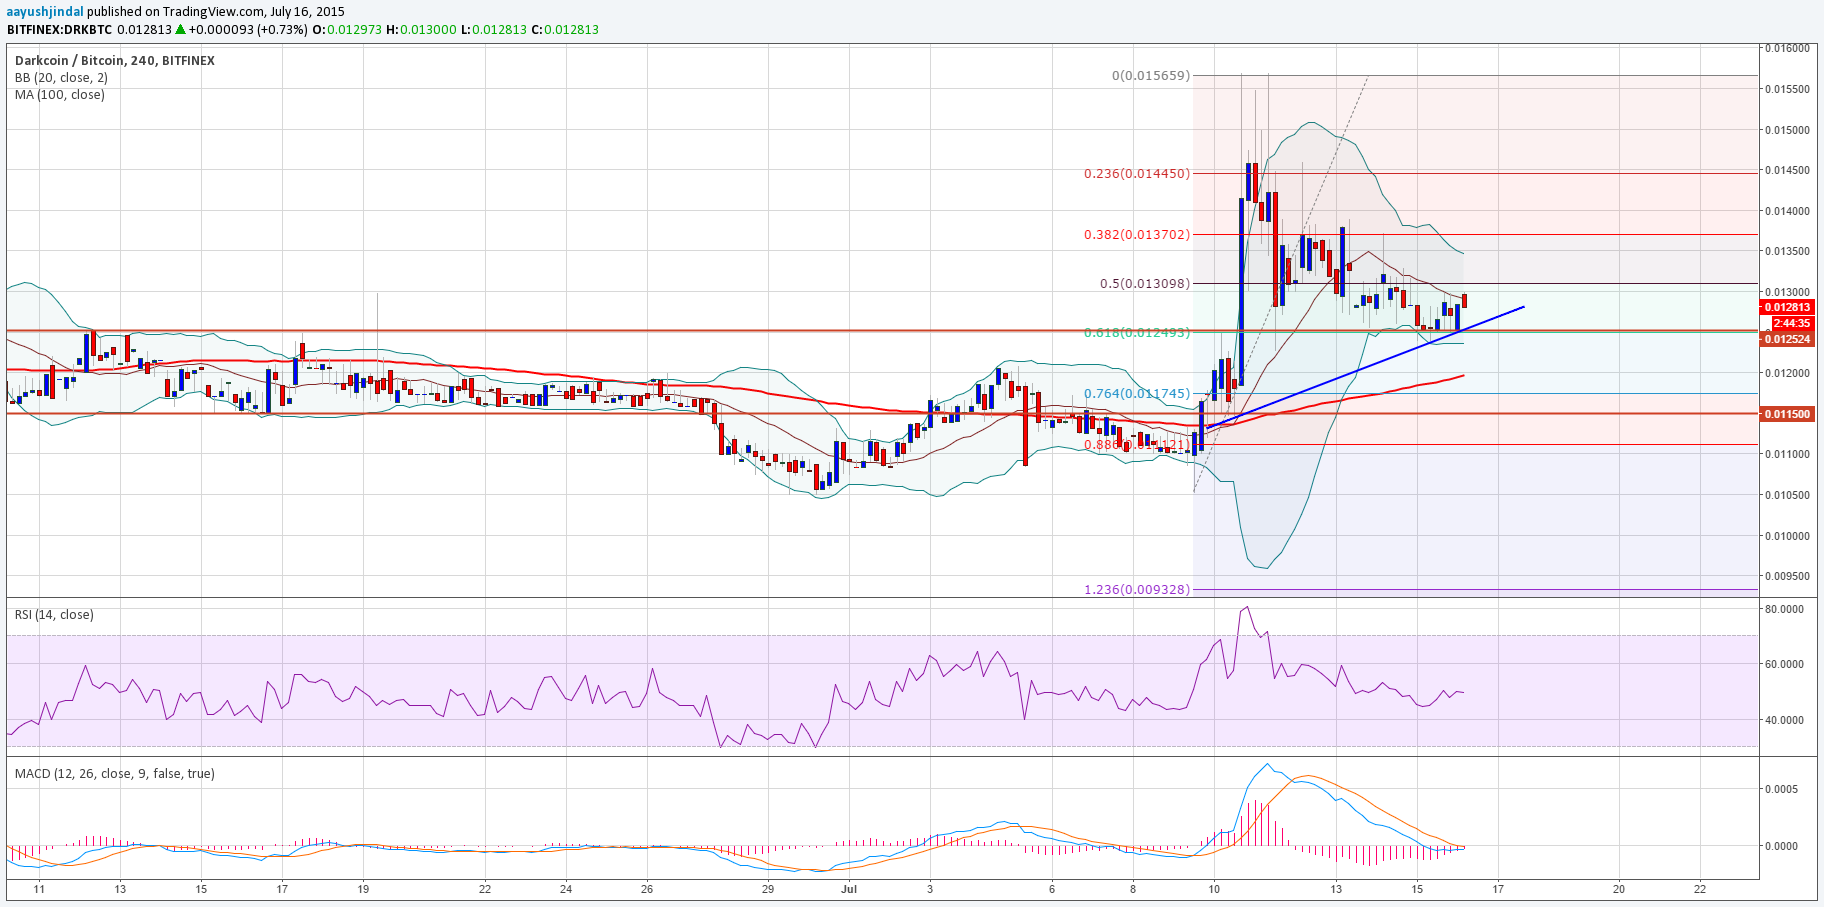Select the 0.236(0.014450) Fibonacci label
This screenshot has width=1824, height=907.
point(1137,173)
